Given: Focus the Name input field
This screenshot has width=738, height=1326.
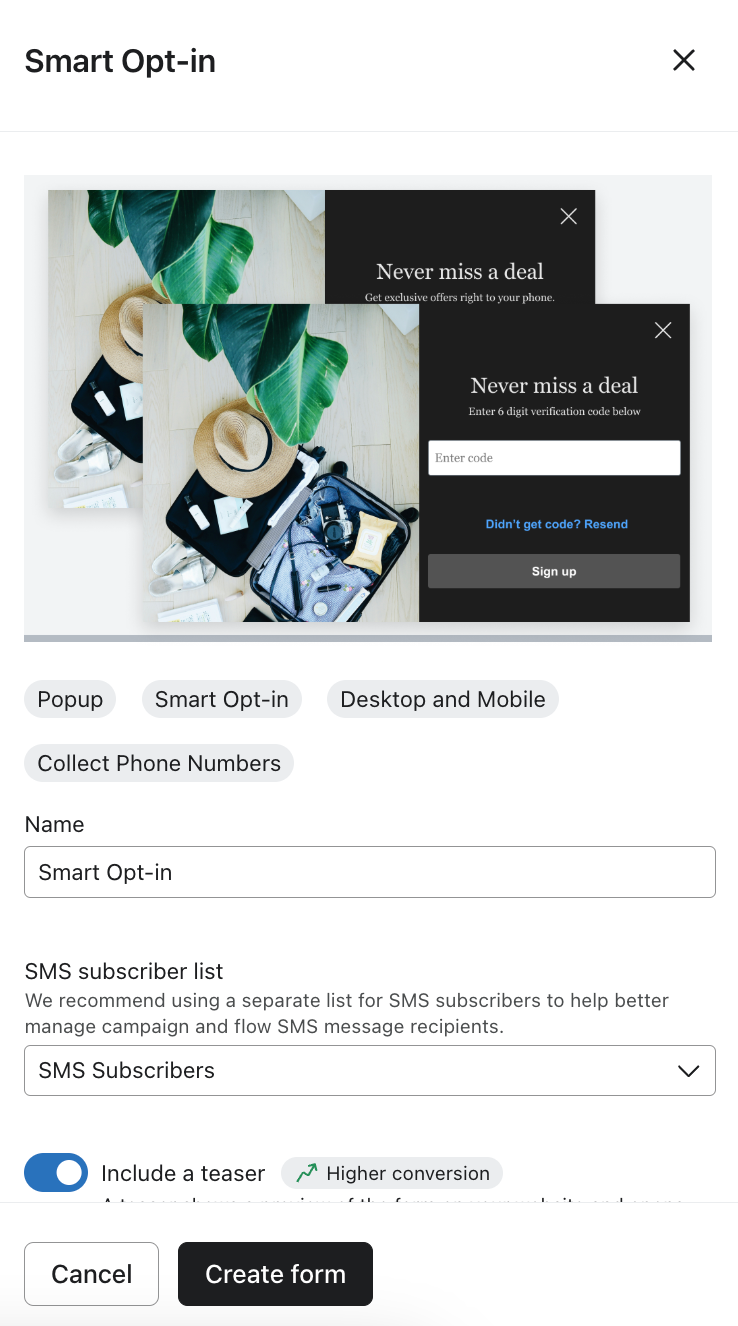Looking at the screenshot, I should [370, 872].
